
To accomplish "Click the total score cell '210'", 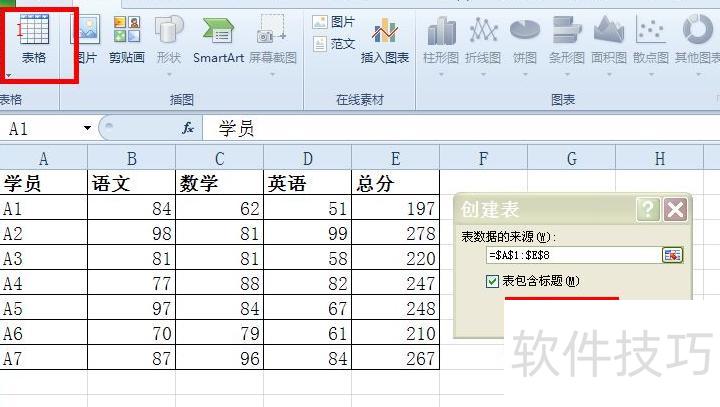I will tap(395, 333).
